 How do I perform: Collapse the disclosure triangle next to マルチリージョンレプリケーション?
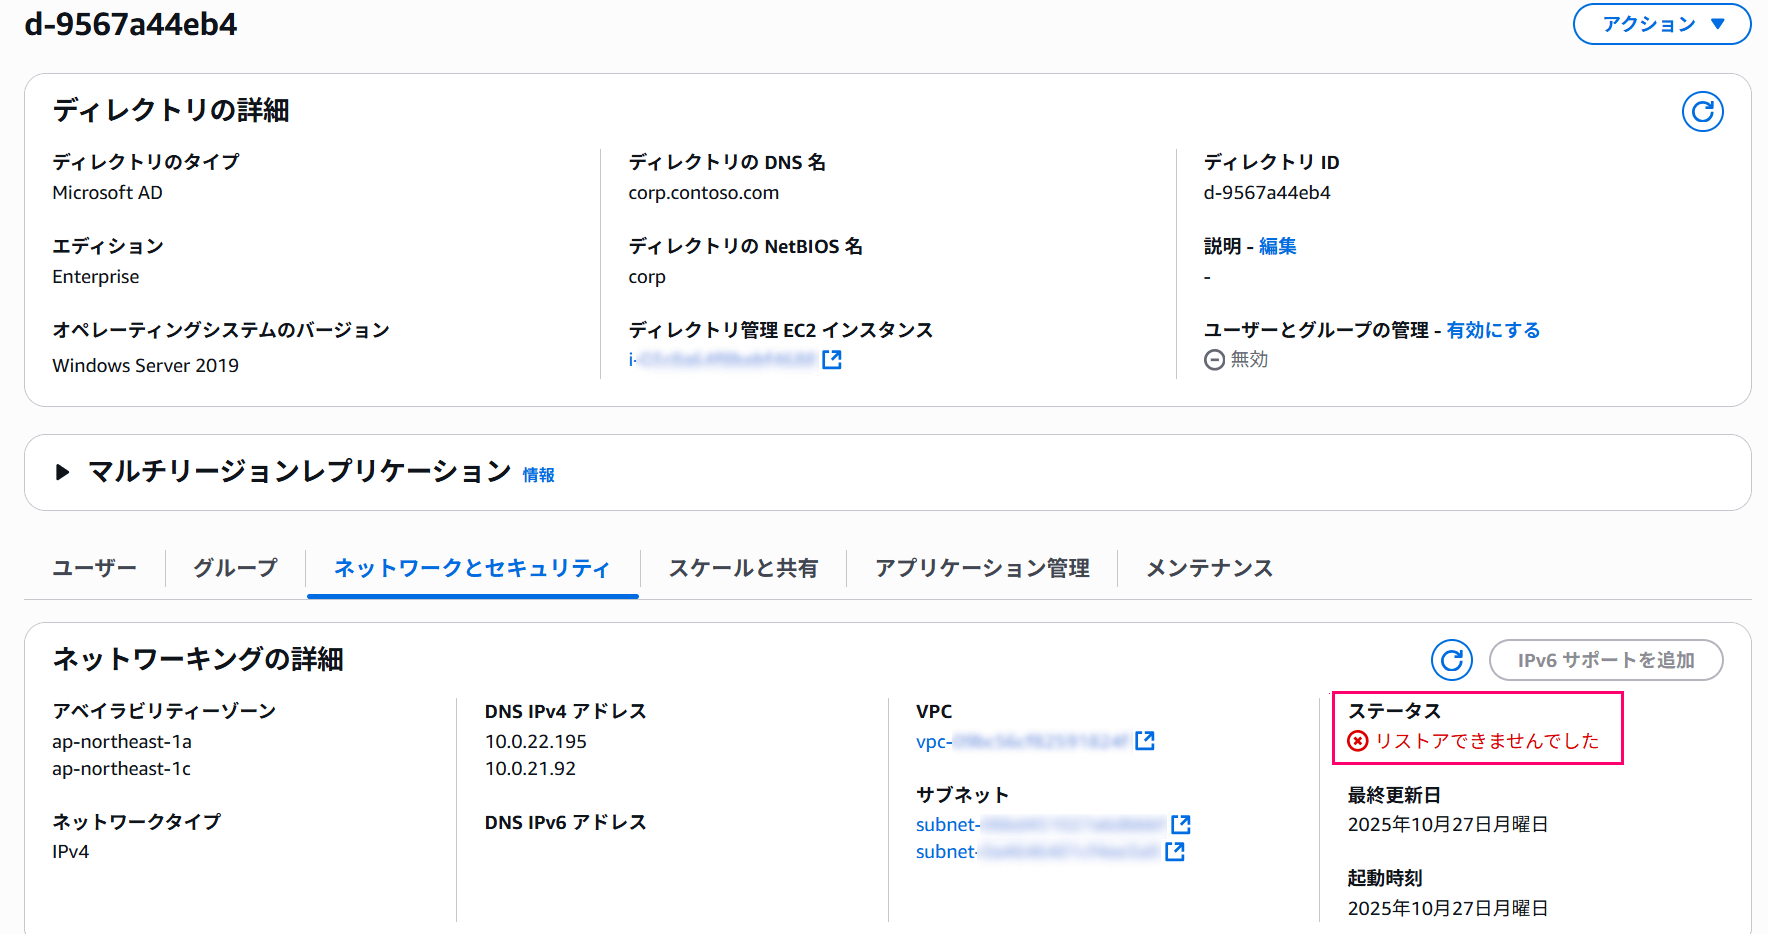tap(62, 472)
